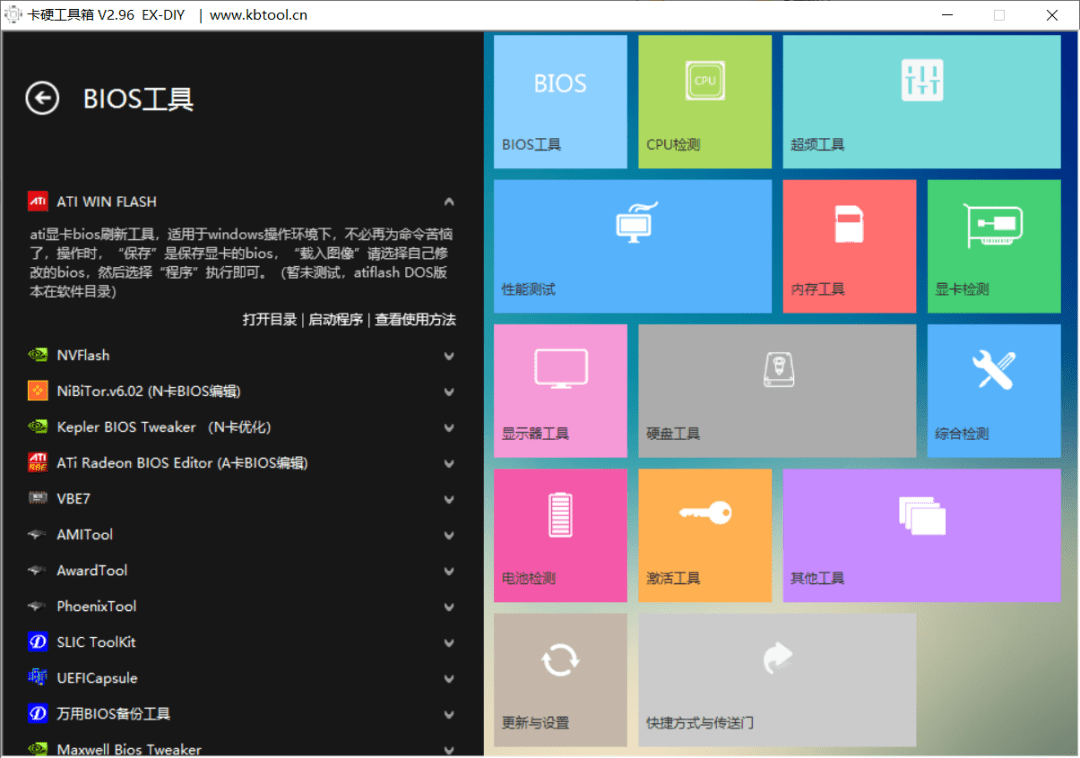
Task: Open the 激活工具 tile
Action: point(705,536)
